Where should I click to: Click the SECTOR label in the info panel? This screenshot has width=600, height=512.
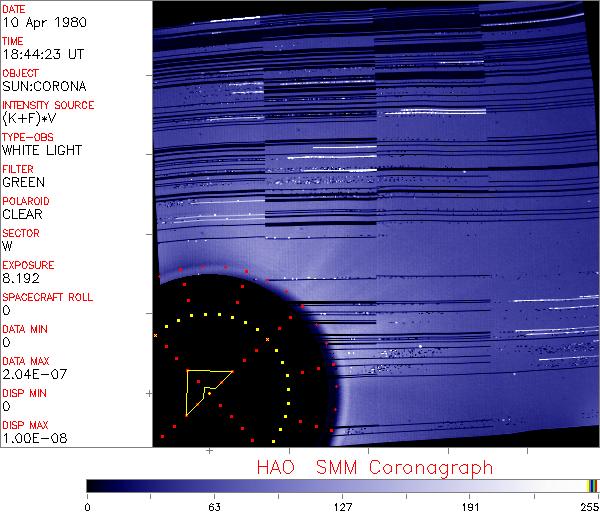(x=20, y=233)
